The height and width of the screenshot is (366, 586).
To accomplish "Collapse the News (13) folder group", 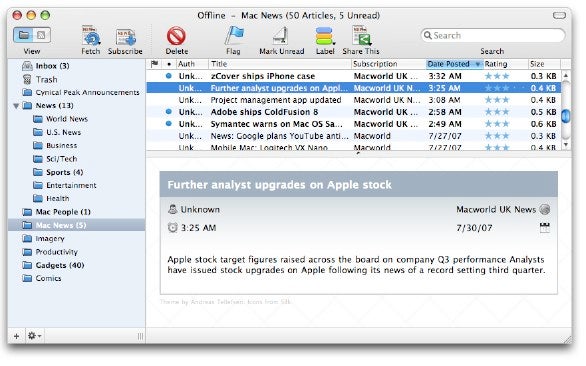I will 16,106.
